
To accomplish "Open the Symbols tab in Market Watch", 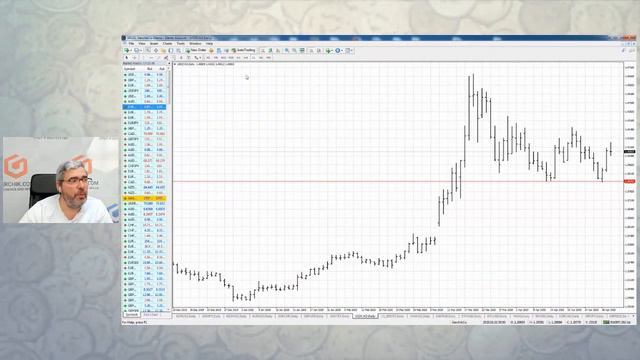I will (131, 315).
